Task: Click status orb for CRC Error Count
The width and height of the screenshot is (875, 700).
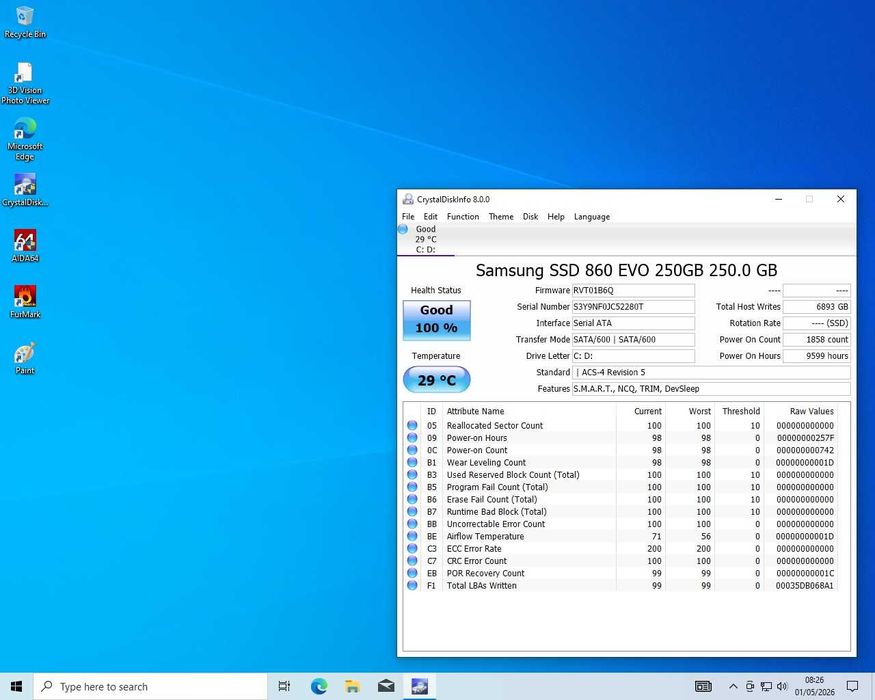Action: coord(412,560)
